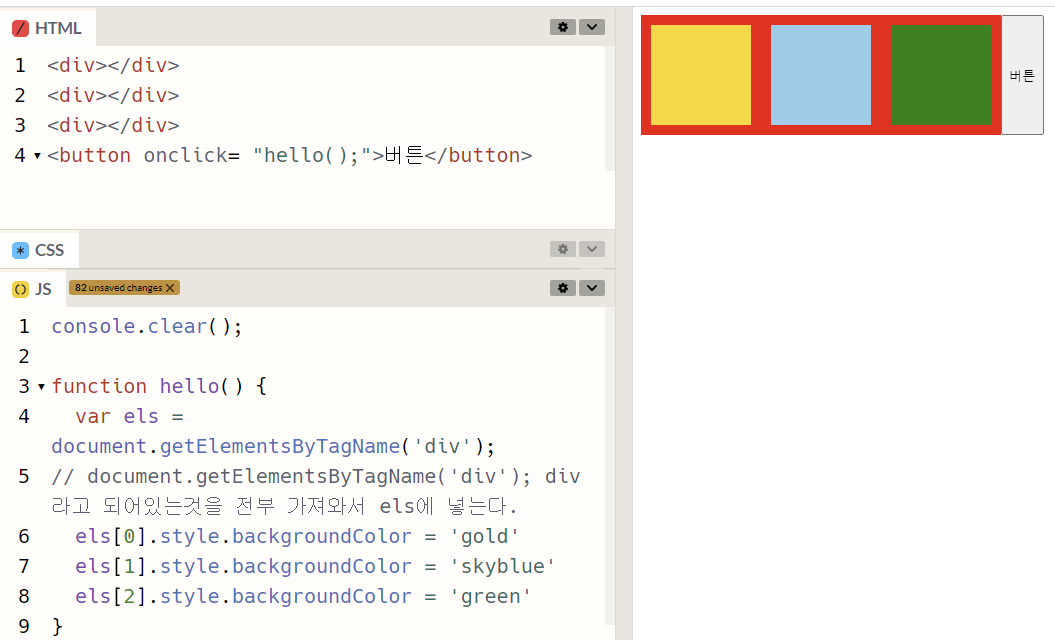Click the blue CSS asterisk icon
This screenshot has width=1055, height=640.
[20, 250]
